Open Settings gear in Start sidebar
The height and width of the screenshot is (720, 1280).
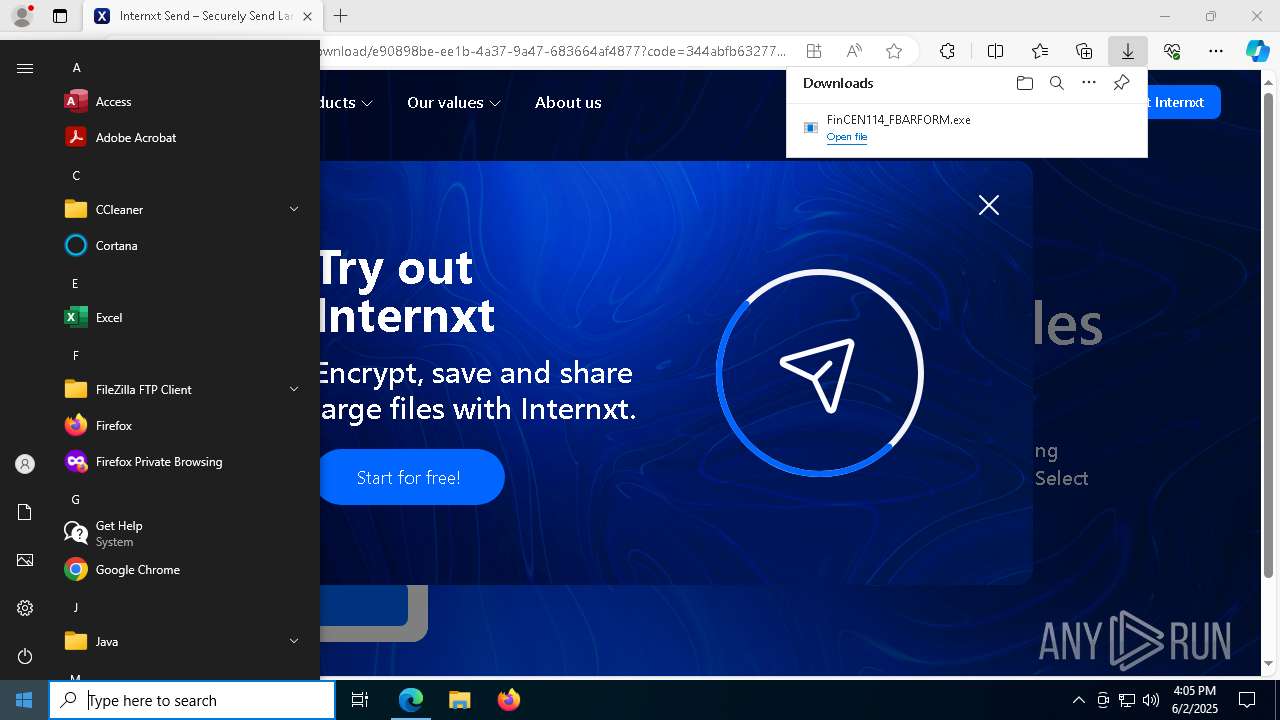(25, 608)
